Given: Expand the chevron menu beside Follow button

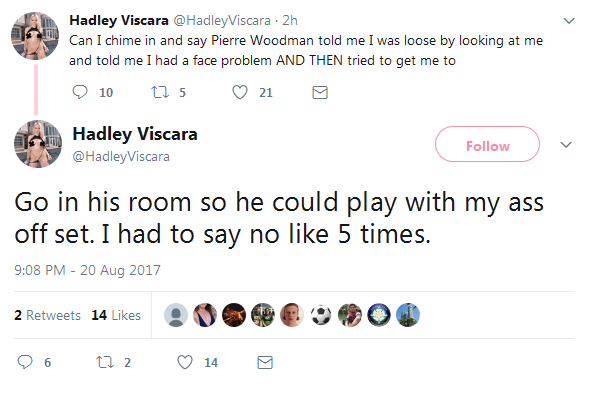Looking at the screenshot, I should [x=566, y=145].
